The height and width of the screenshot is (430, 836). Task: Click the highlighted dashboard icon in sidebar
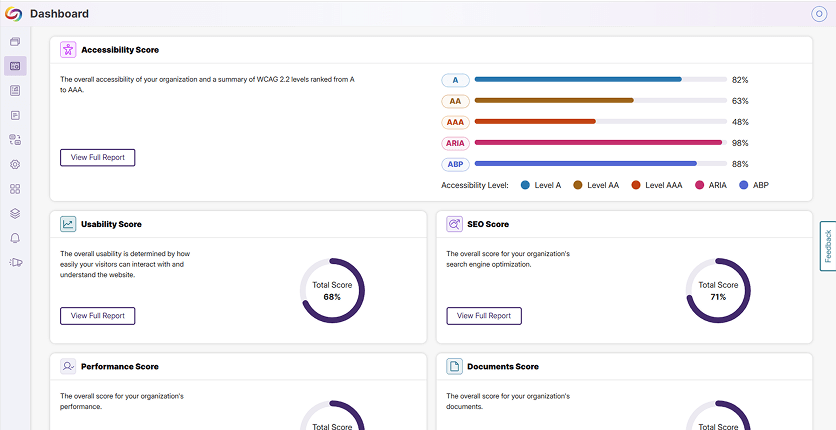pos(15,66)
